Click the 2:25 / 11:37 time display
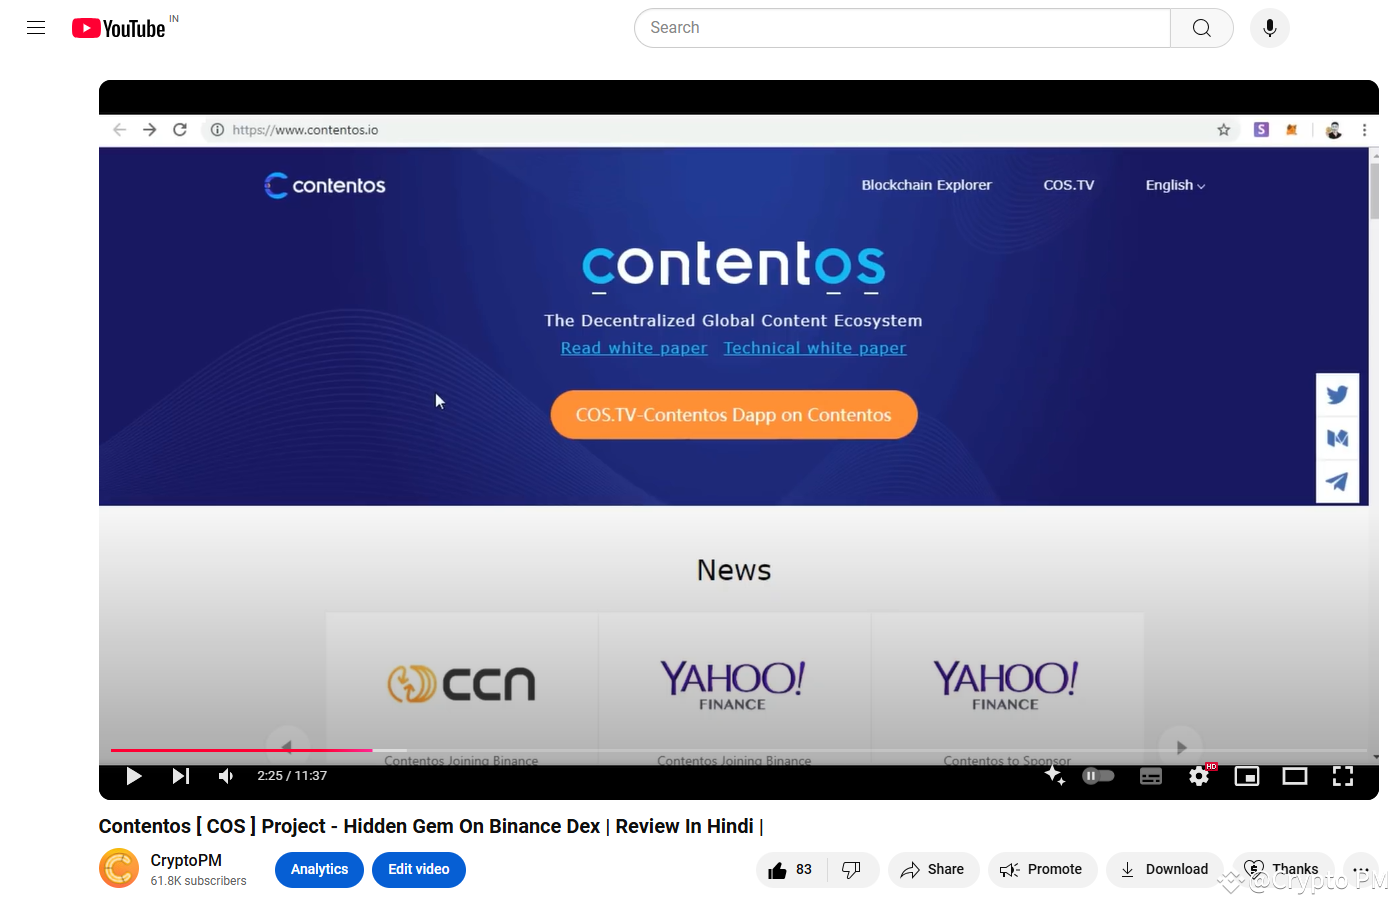This screenshot has width=1397, height=903. click(292, 776)
